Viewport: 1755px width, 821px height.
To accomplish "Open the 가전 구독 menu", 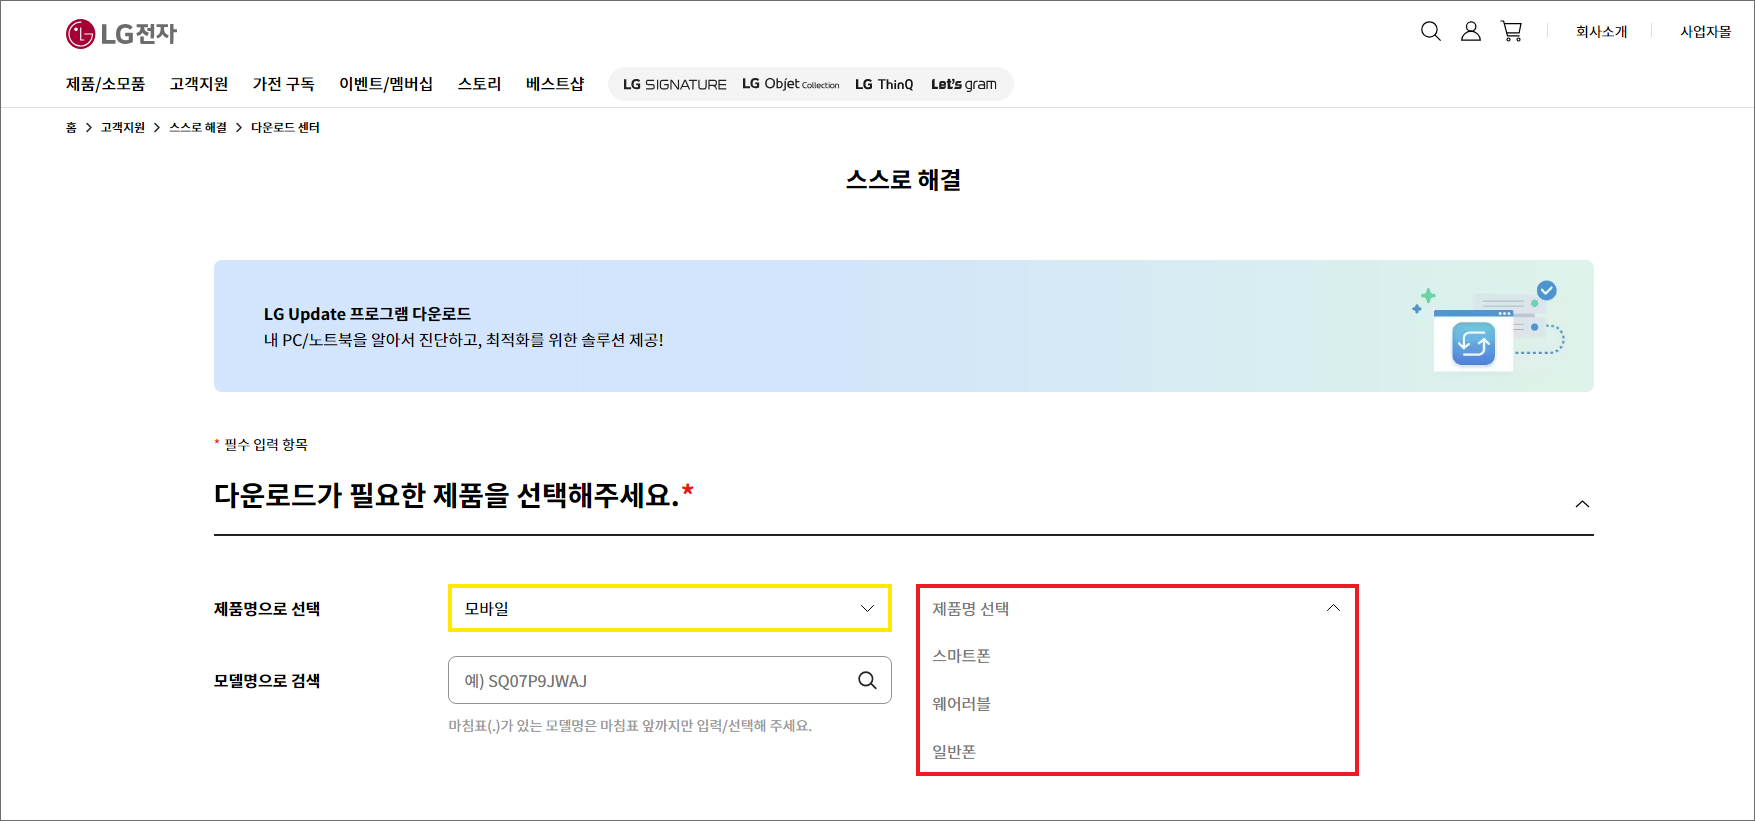I will coord(284,84).
